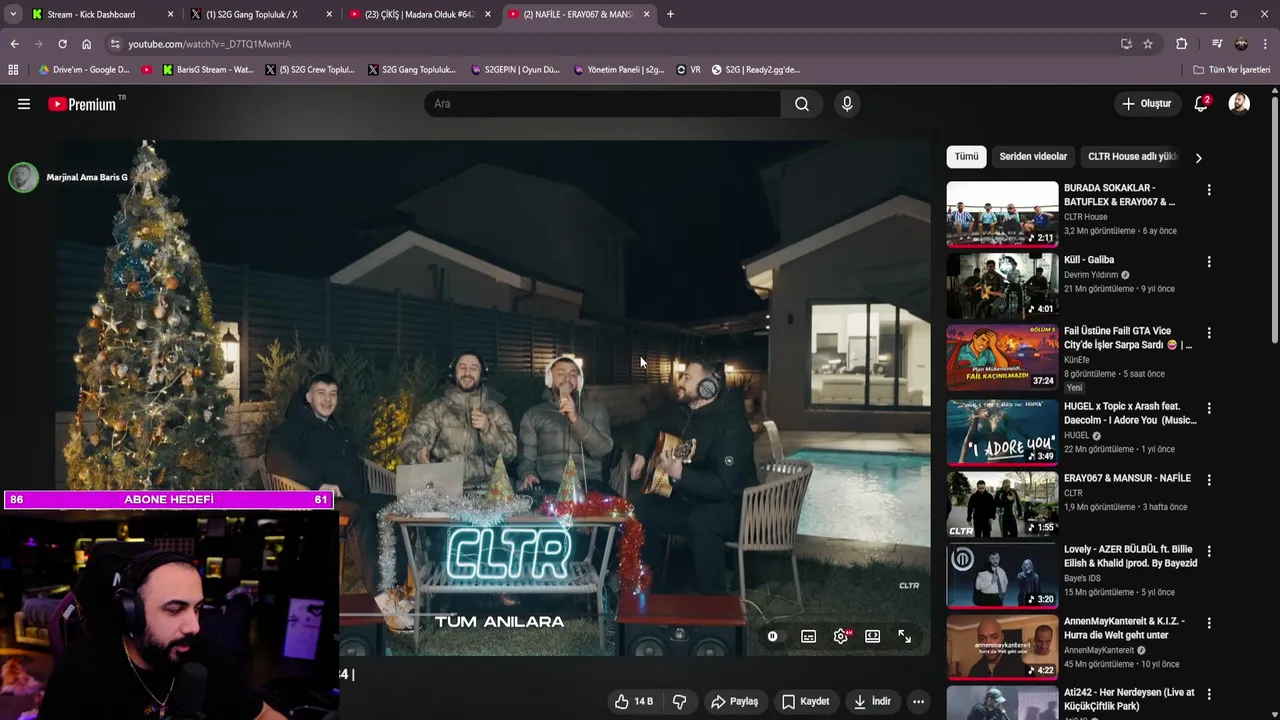Install app icon in the address bar
The width and height of the screenshot is (1280, 720).
(1126, 44)
